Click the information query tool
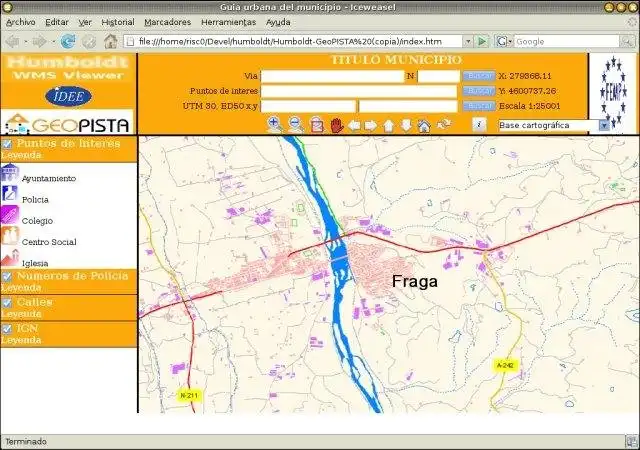This screenshot has width=640, height=450. tap(479, 125)
